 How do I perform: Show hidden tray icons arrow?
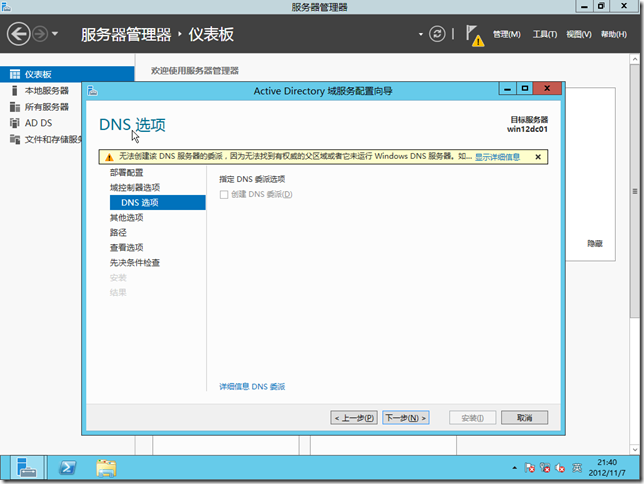(514, 468)
